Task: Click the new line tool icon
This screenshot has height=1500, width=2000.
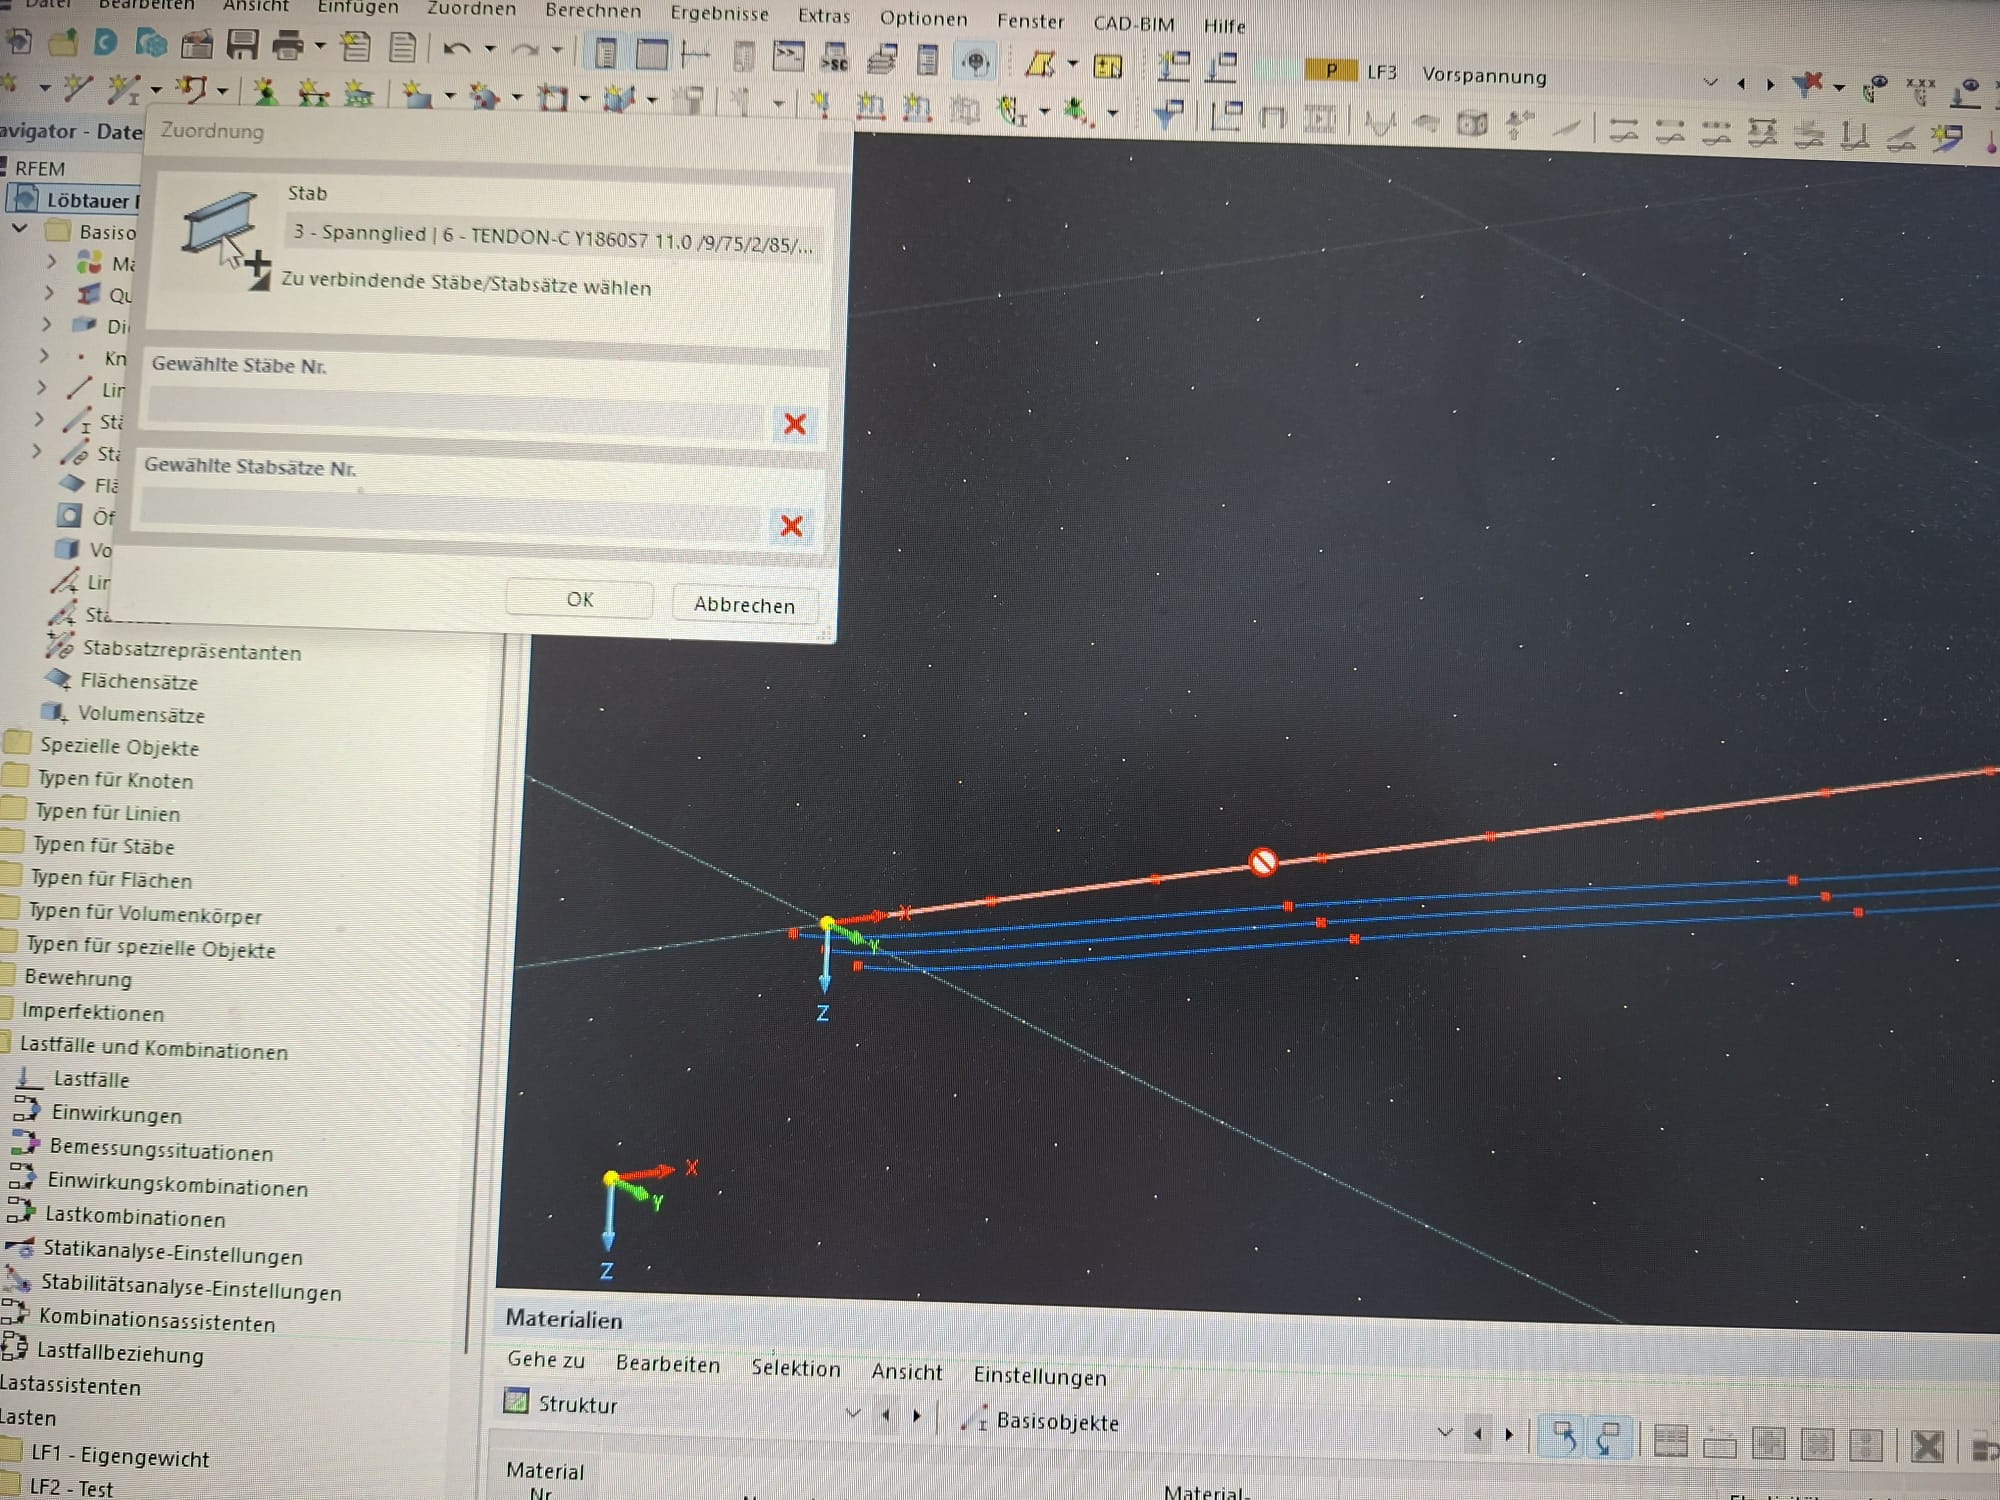Action: click(77, 89)
